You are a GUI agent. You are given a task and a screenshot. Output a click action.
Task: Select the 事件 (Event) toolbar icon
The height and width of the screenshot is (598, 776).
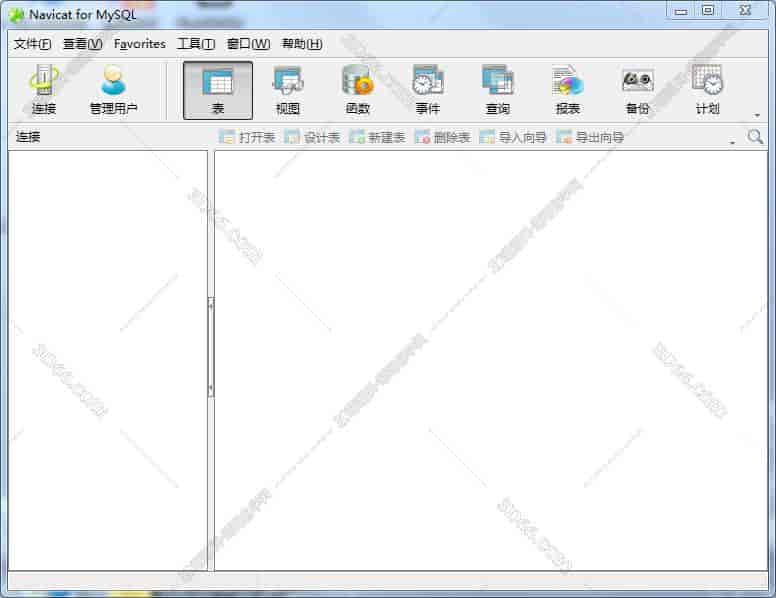tap(427, 90)
